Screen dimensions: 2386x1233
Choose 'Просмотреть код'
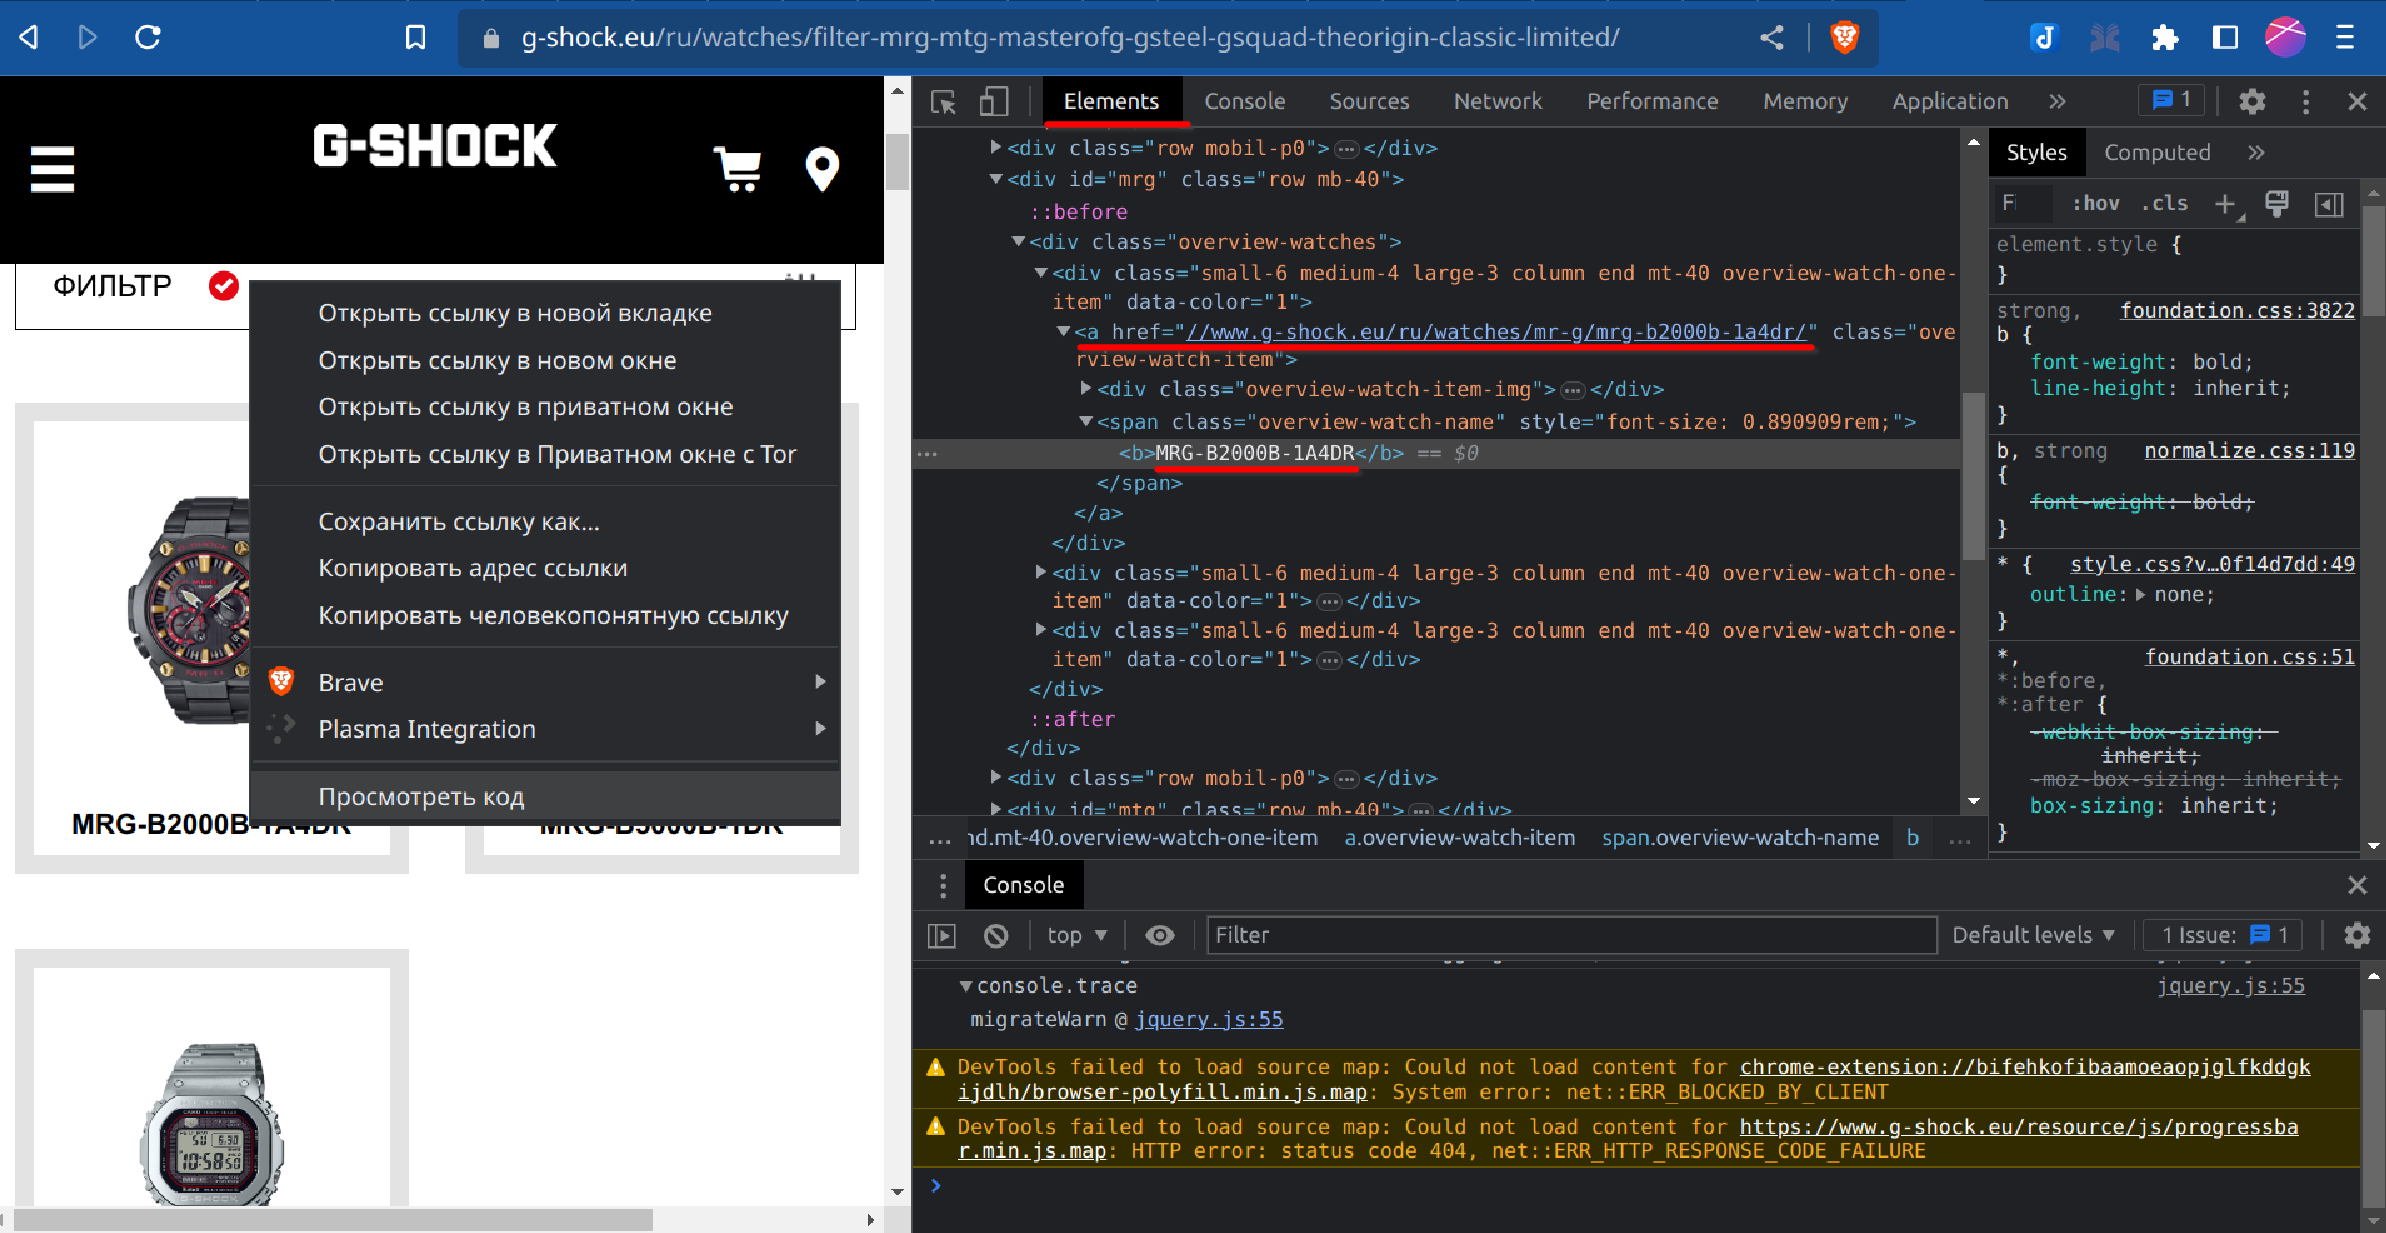(545, 797)
